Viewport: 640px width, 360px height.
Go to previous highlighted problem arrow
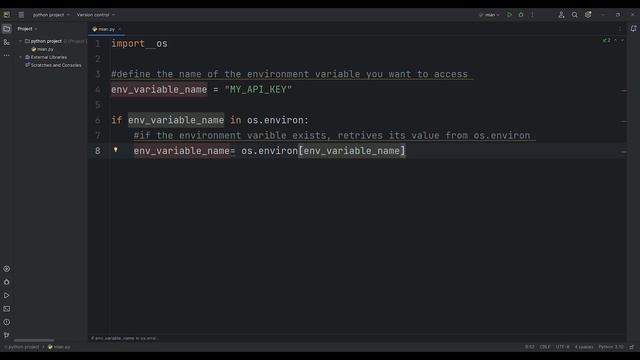point(616,40)
